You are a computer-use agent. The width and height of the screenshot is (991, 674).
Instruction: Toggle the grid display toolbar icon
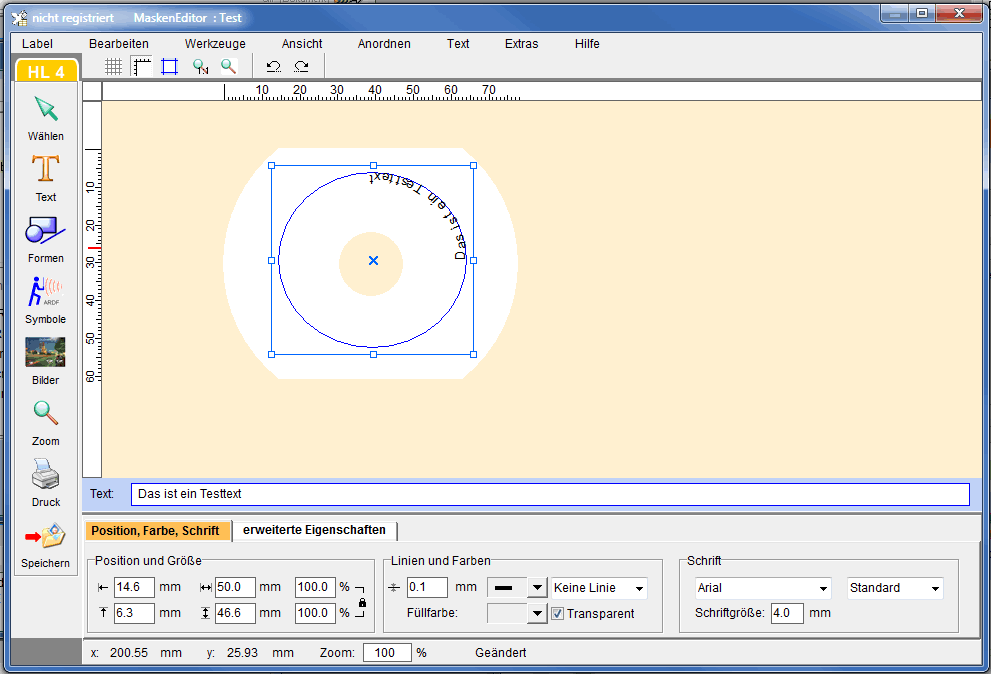(x=113, y=66)
